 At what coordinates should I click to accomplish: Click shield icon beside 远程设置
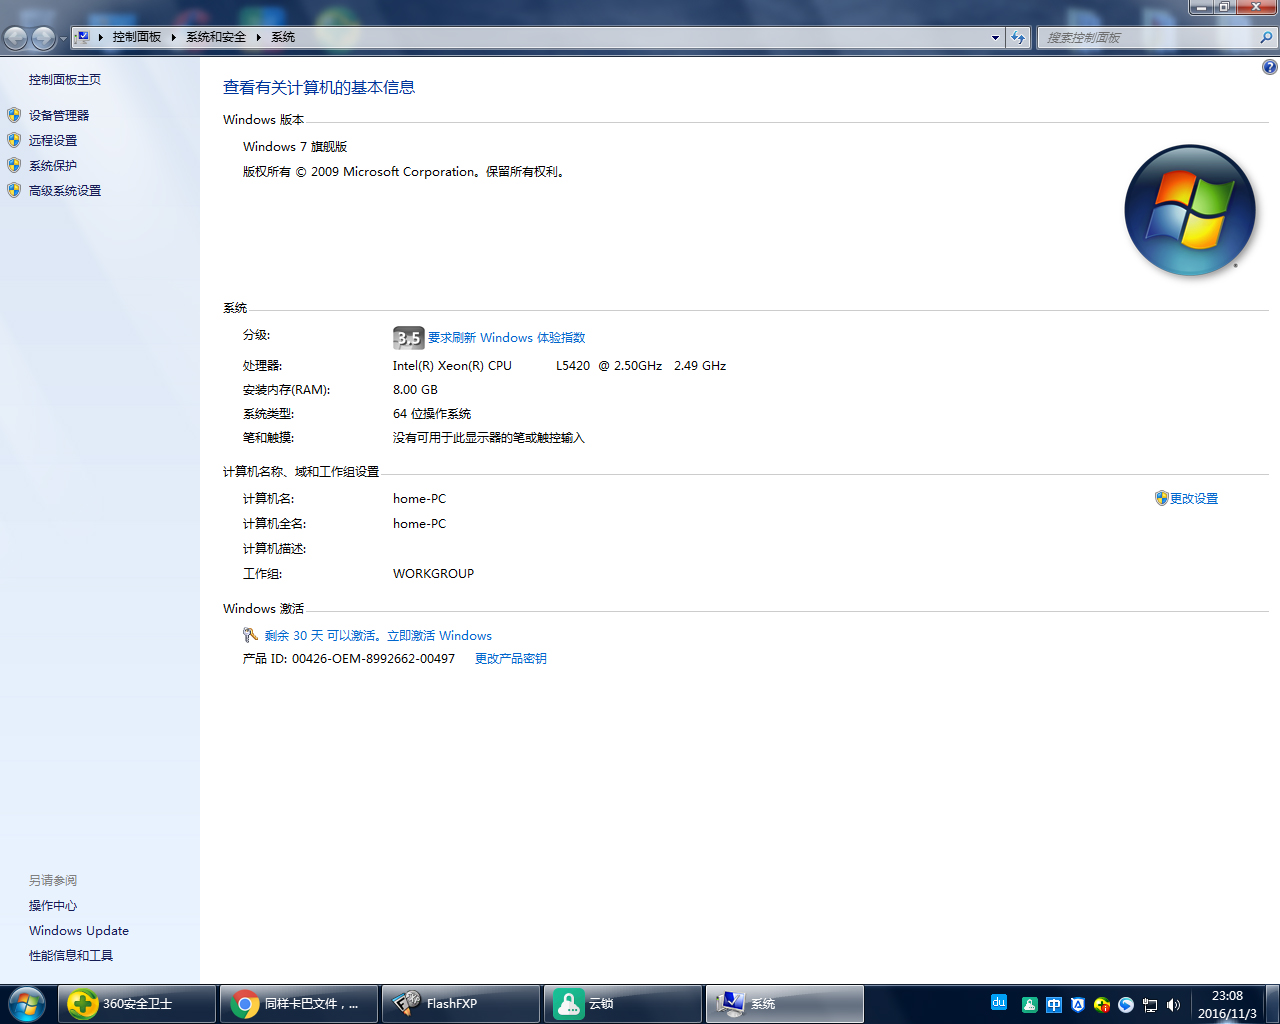pos(14,140)
